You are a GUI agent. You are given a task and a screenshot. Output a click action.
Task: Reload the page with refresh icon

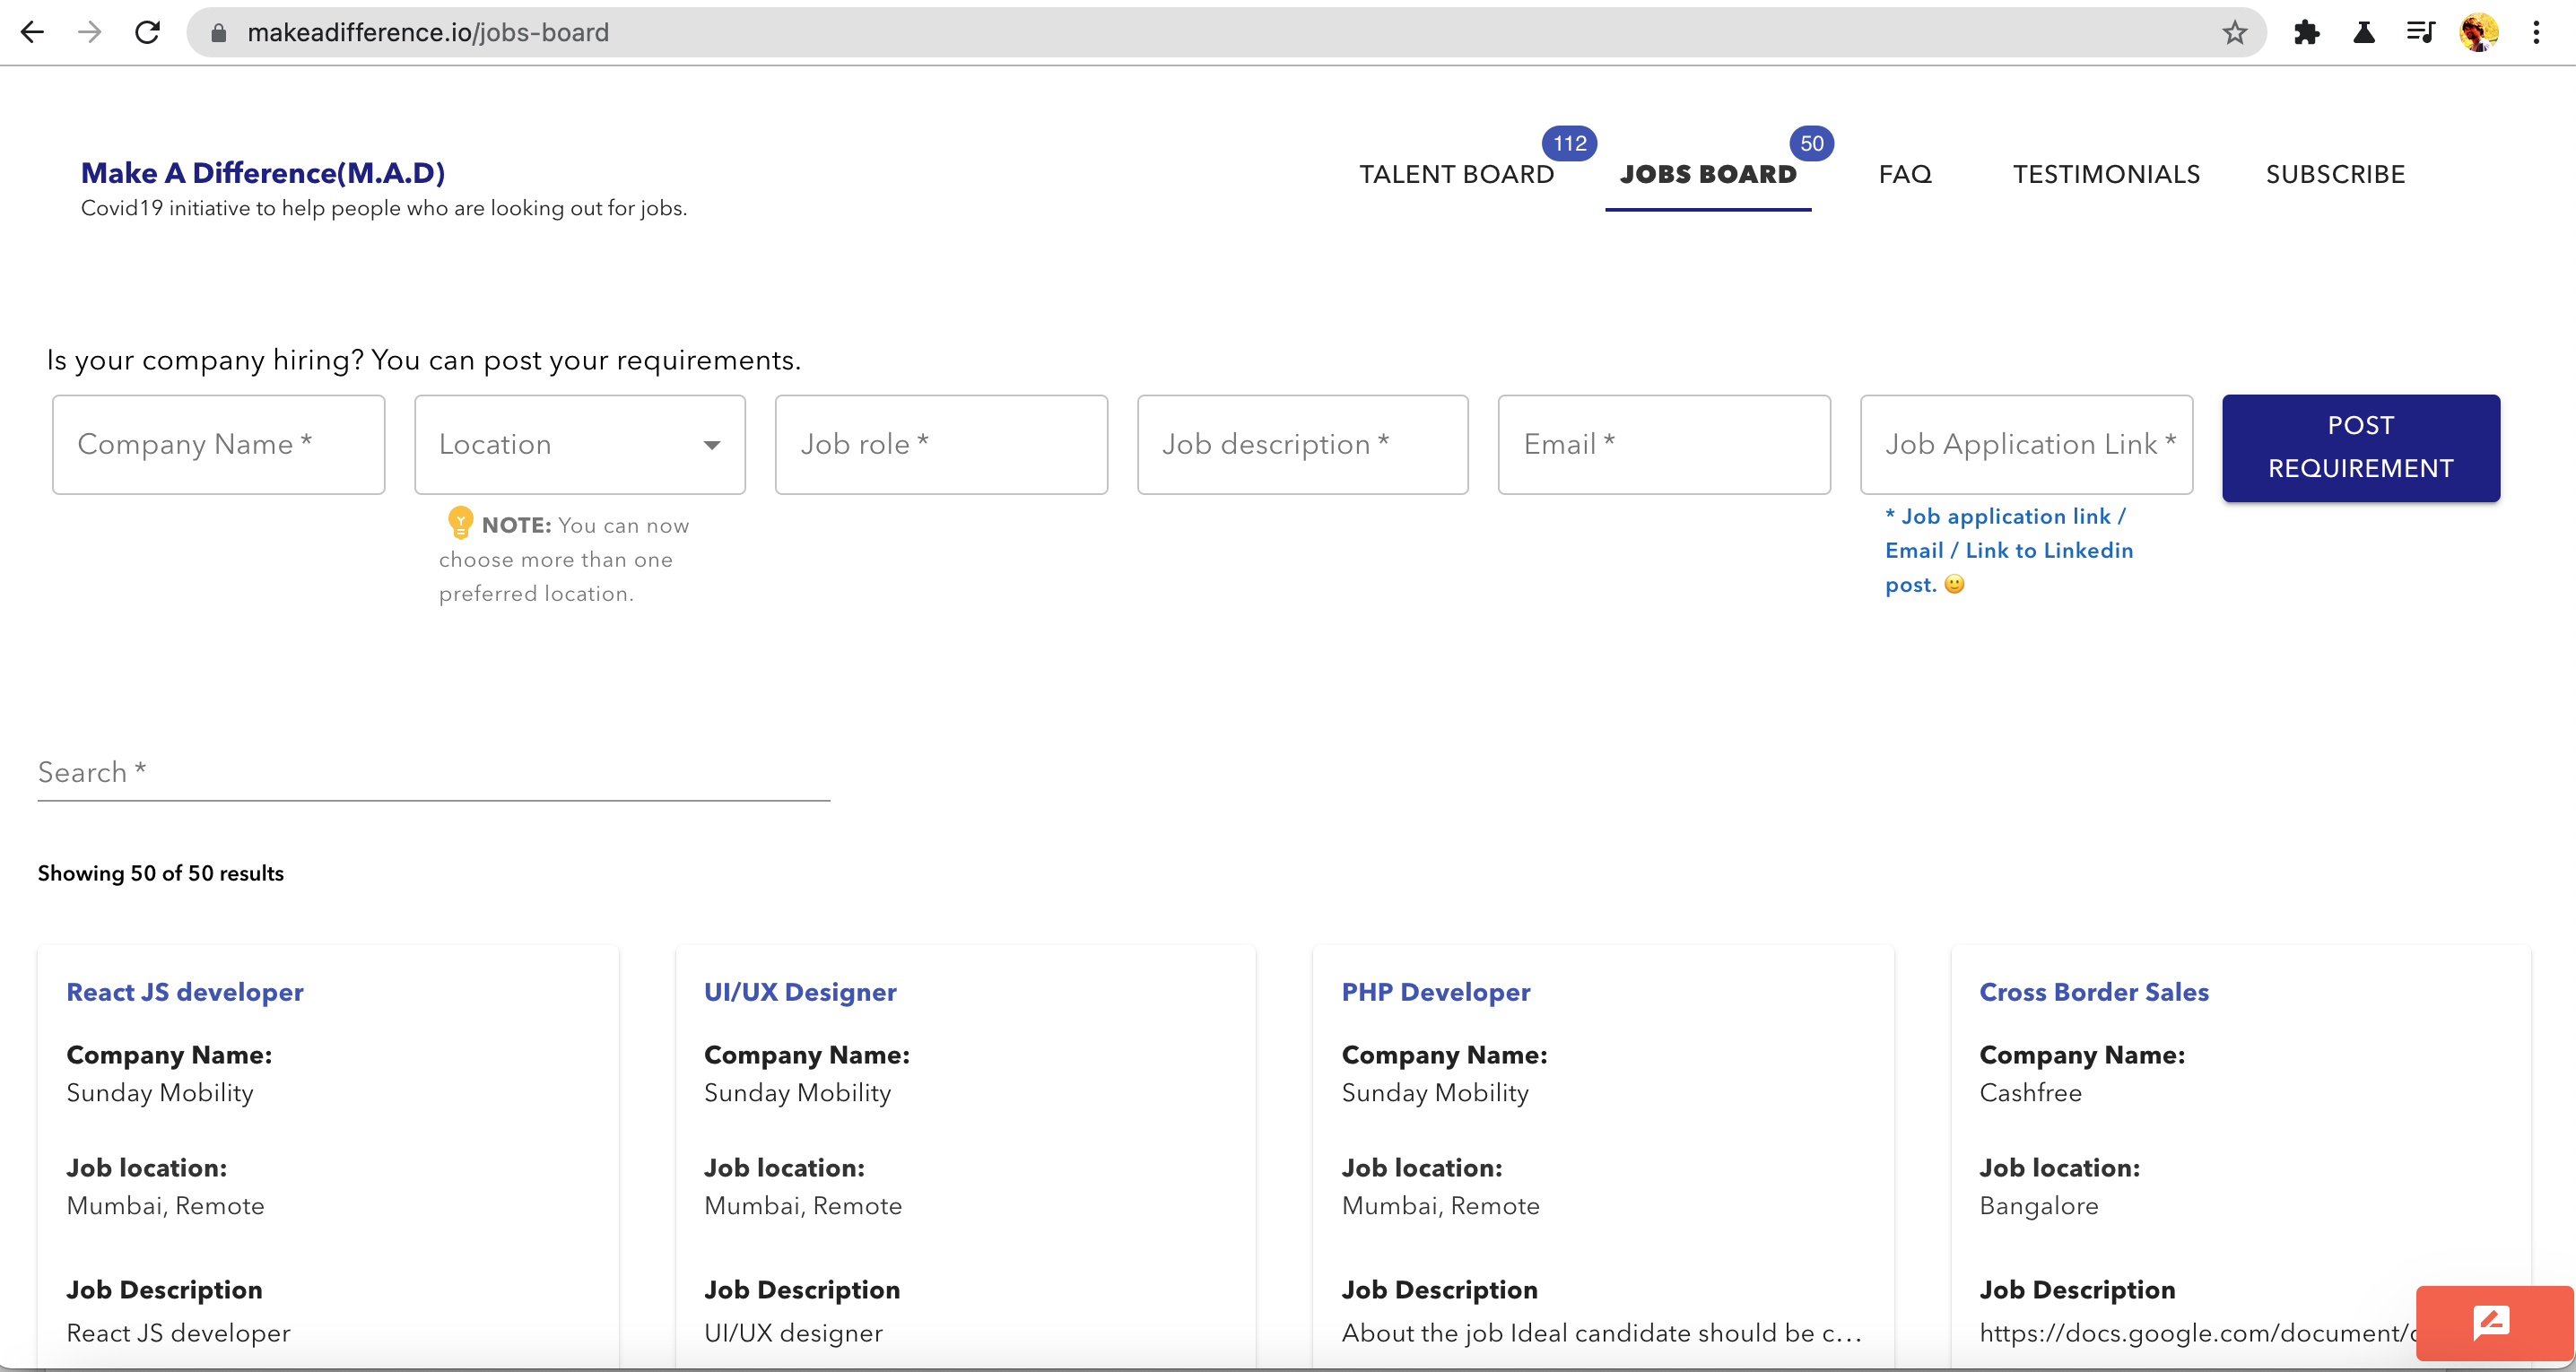pyautogui.click(x=148, y=32)
